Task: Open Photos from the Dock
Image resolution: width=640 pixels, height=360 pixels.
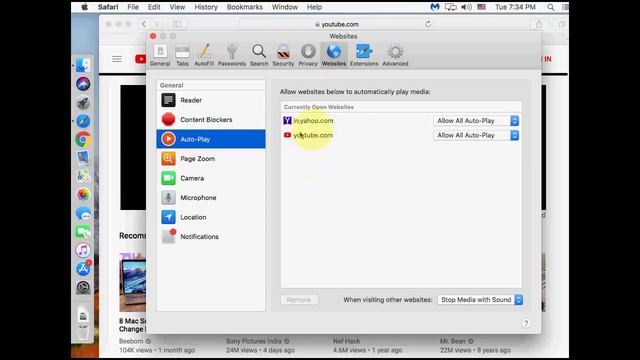Action: (83, 195)
